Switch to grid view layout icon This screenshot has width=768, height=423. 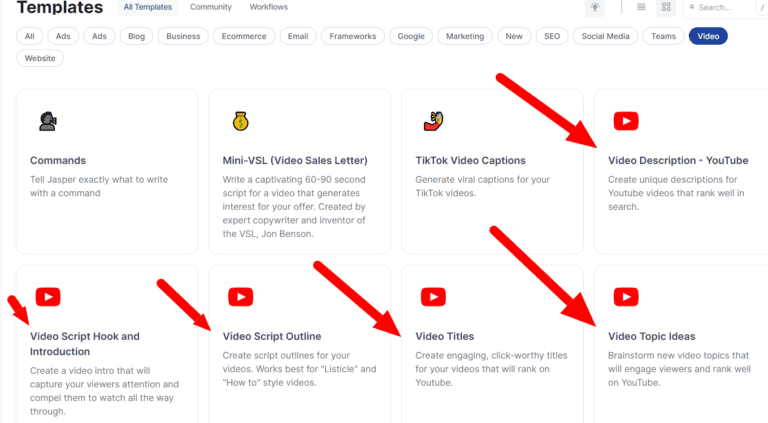pos(666,7)
